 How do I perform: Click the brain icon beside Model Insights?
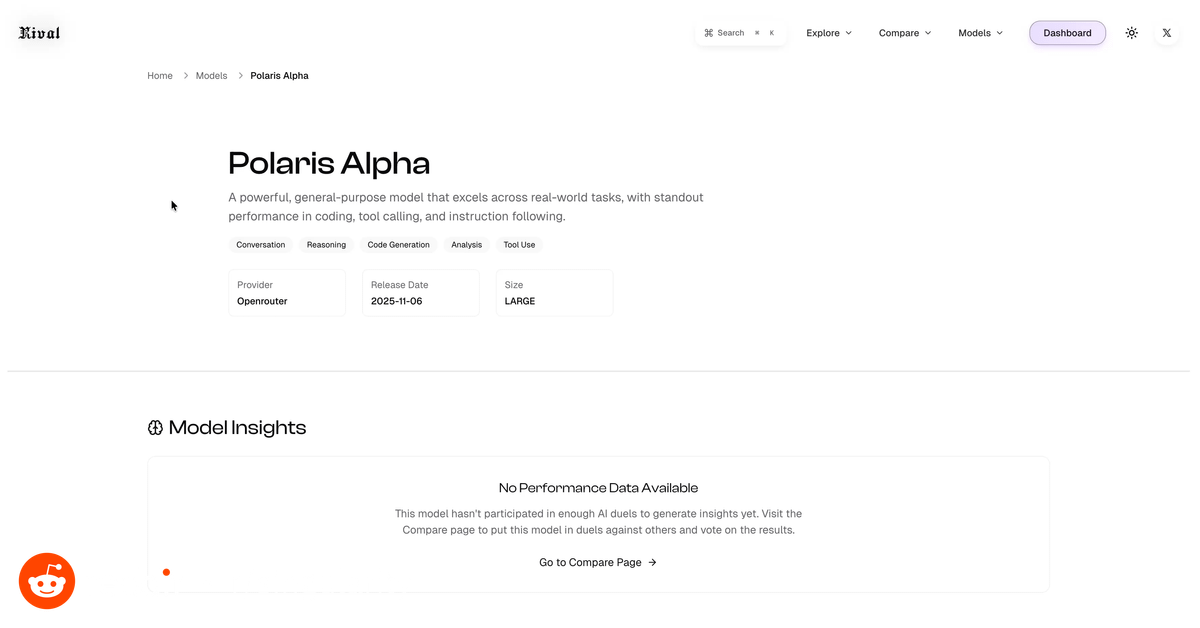155,428
